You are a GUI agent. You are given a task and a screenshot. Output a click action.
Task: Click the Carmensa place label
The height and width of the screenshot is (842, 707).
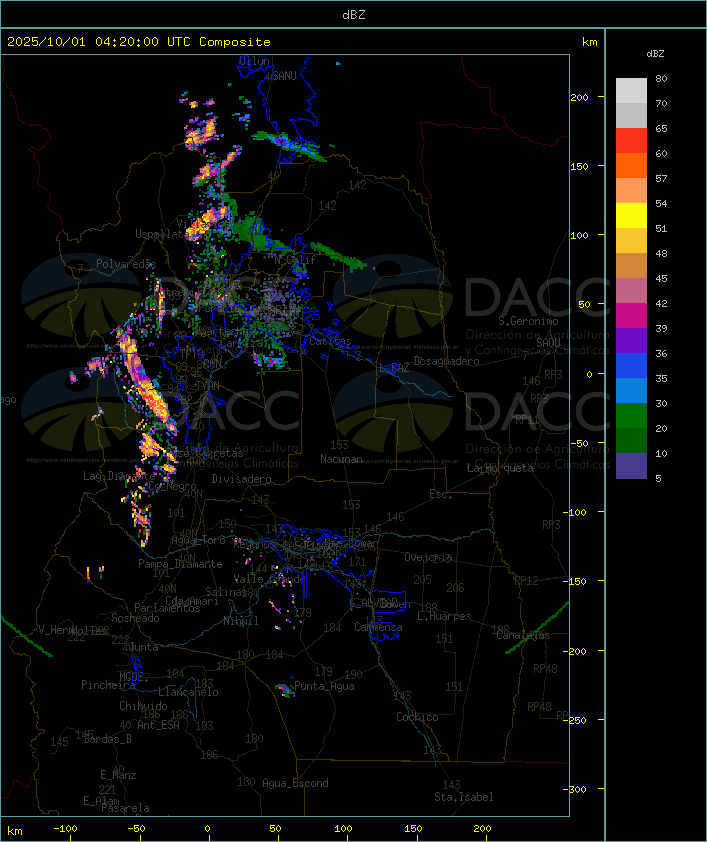(x=378, y=627)
